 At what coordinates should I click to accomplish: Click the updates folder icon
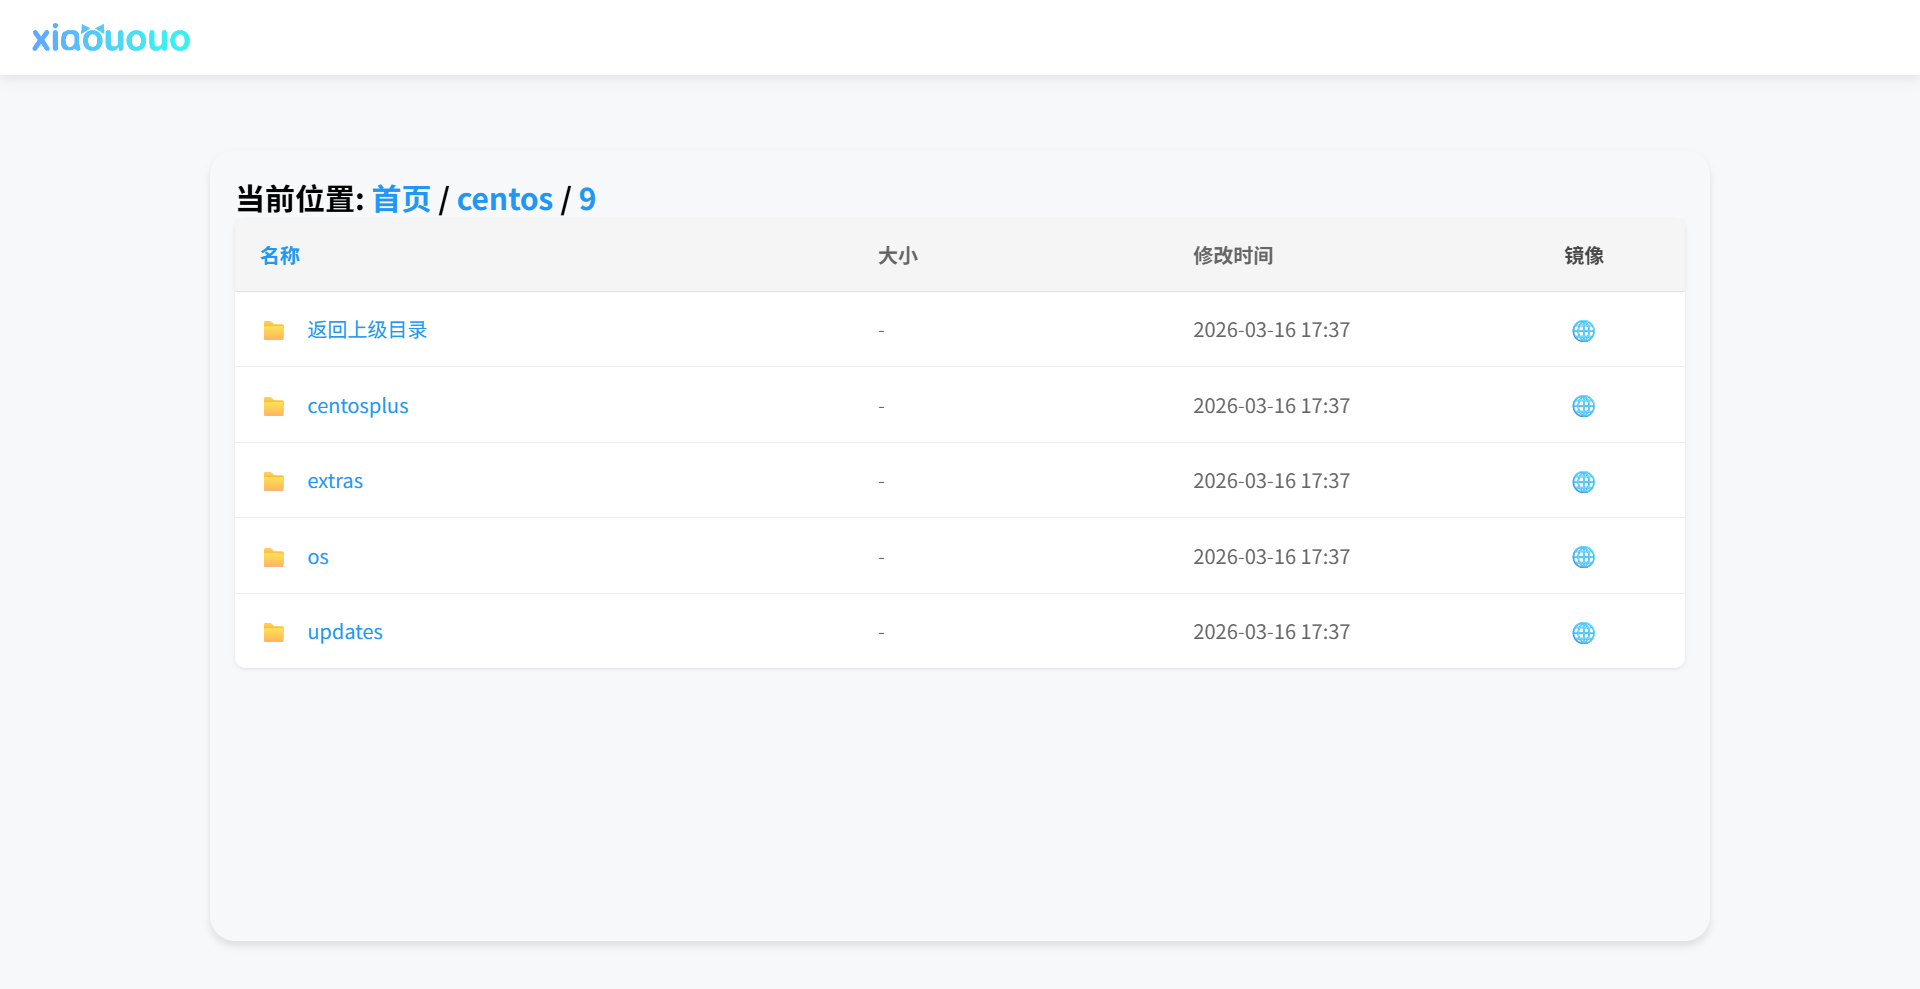click(x=274, y=633)
